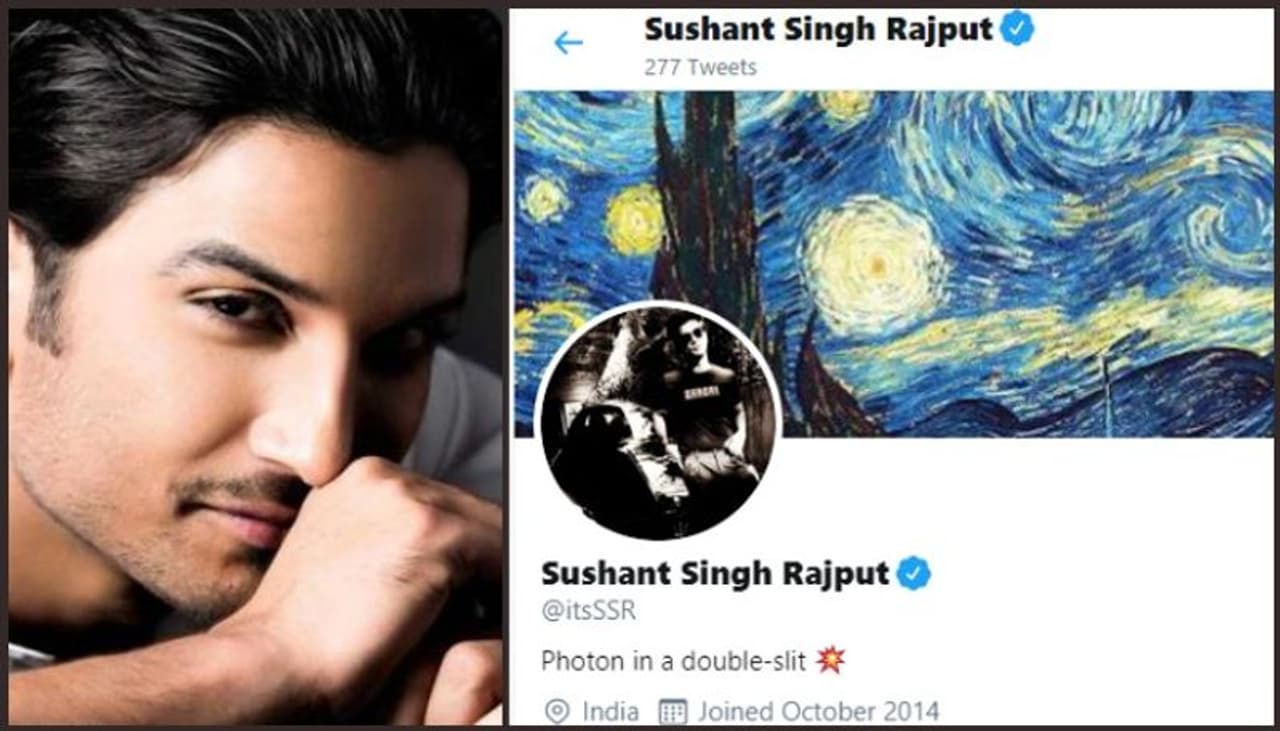Click the @itsSSR handle
This screenshot has height=731, width=1280.
pyautogui.click(x=589, y=610)
